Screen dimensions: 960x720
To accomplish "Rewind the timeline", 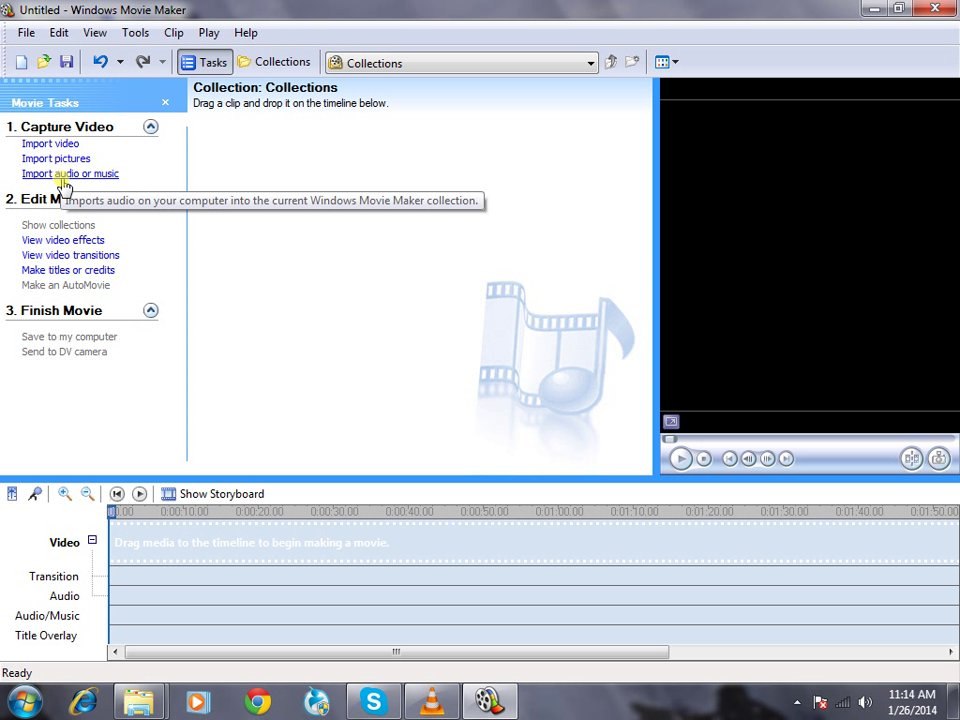I will tap(116, 494).
